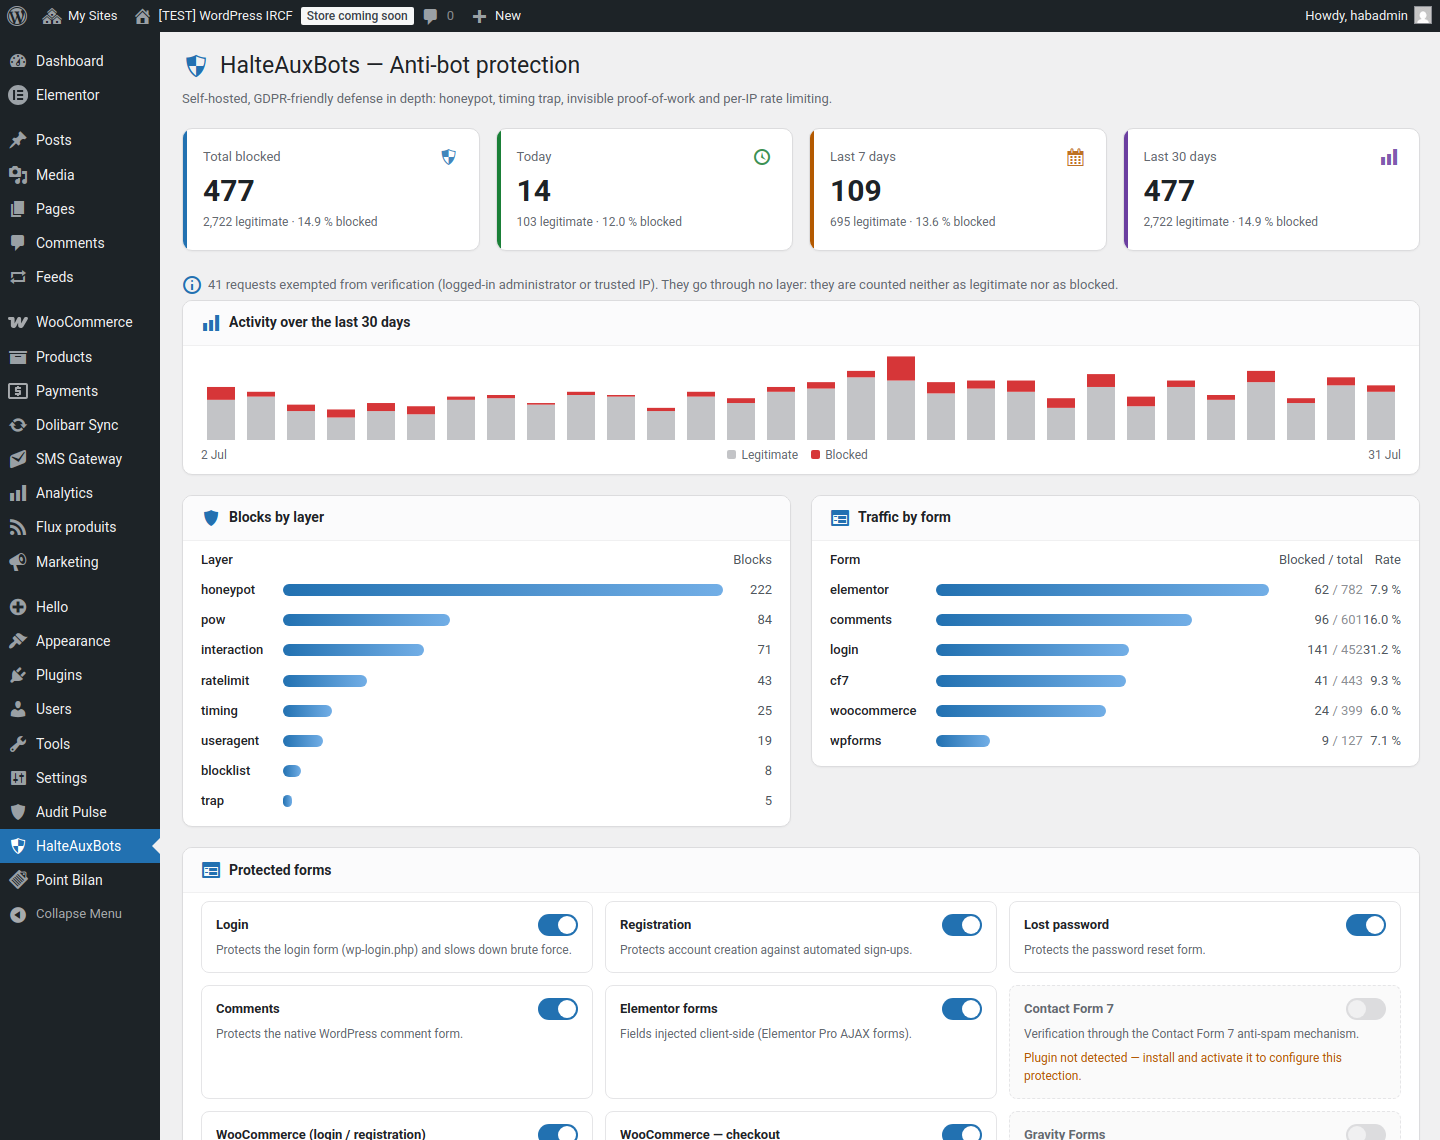
Task: Toggle Lost password protection off
Action: coord(1366,925)
